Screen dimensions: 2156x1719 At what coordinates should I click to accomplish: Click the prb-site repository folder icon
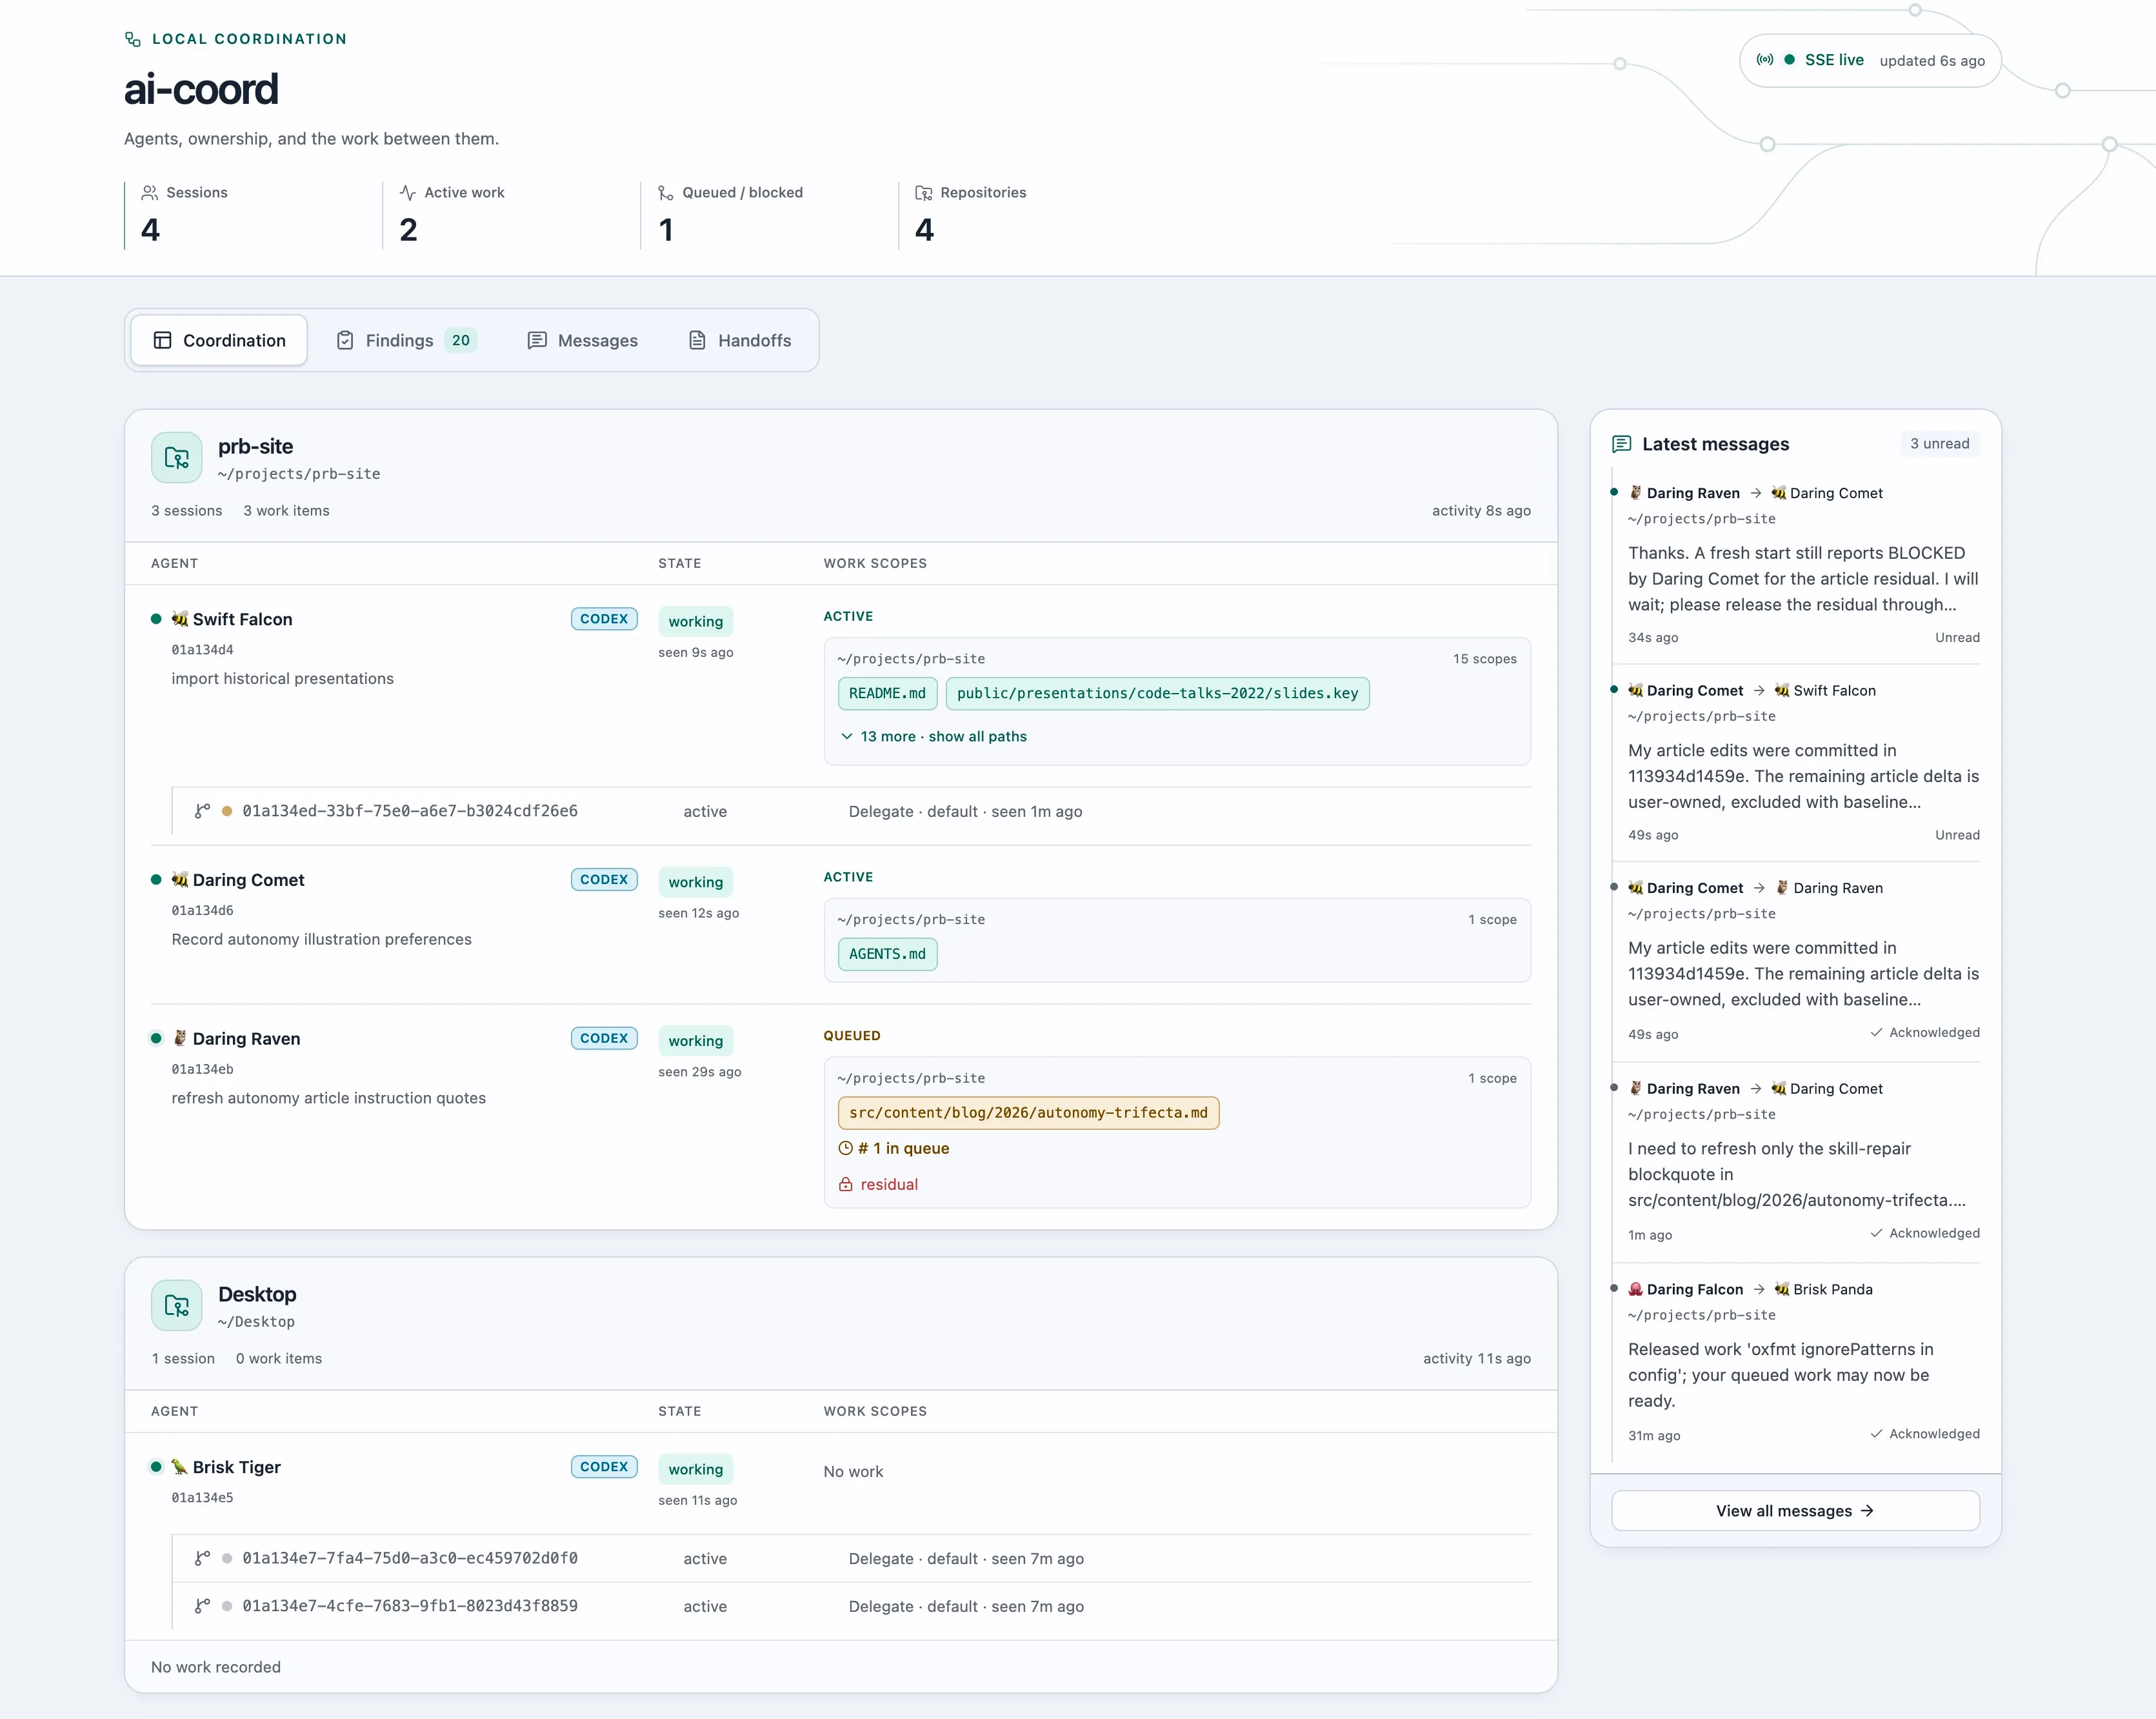(177, 458)
